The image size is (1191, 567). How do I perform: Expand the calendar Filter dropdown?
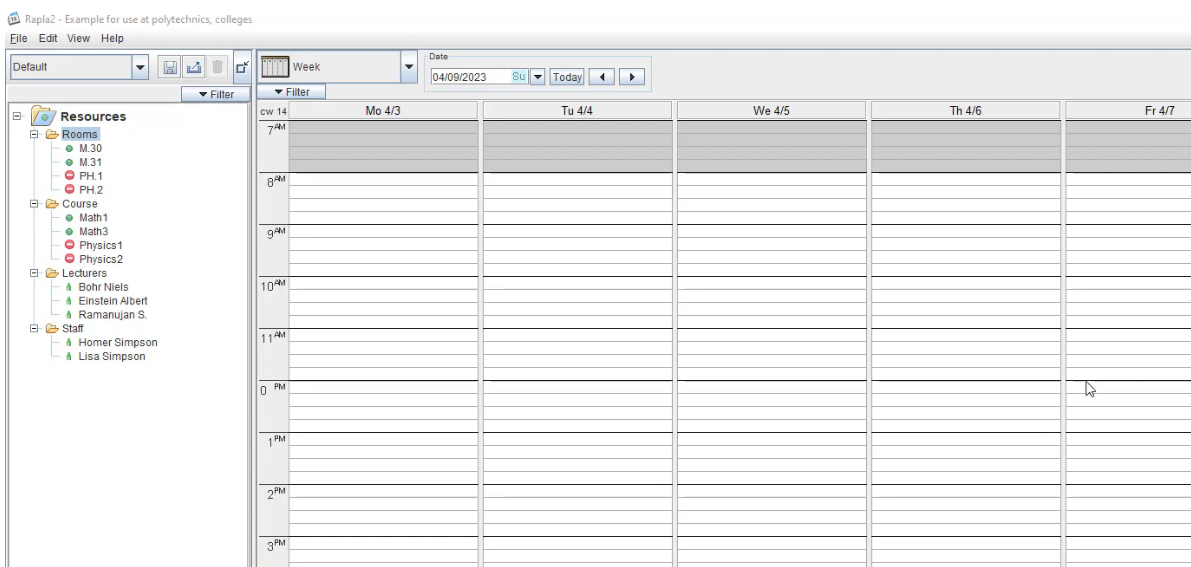292,92
